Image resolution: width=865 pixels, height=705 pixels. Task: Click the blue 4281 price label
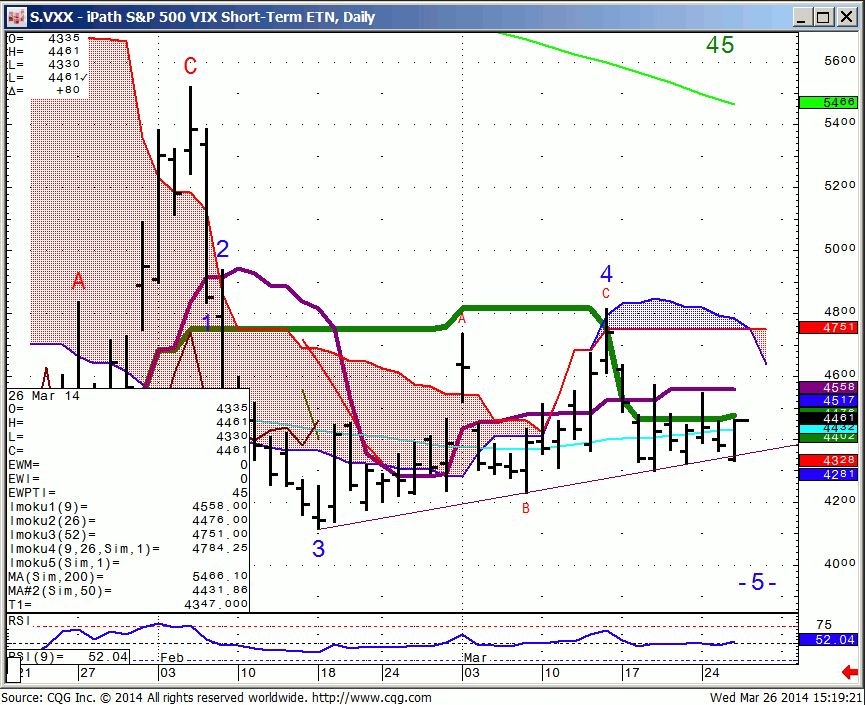coord(828,474)
